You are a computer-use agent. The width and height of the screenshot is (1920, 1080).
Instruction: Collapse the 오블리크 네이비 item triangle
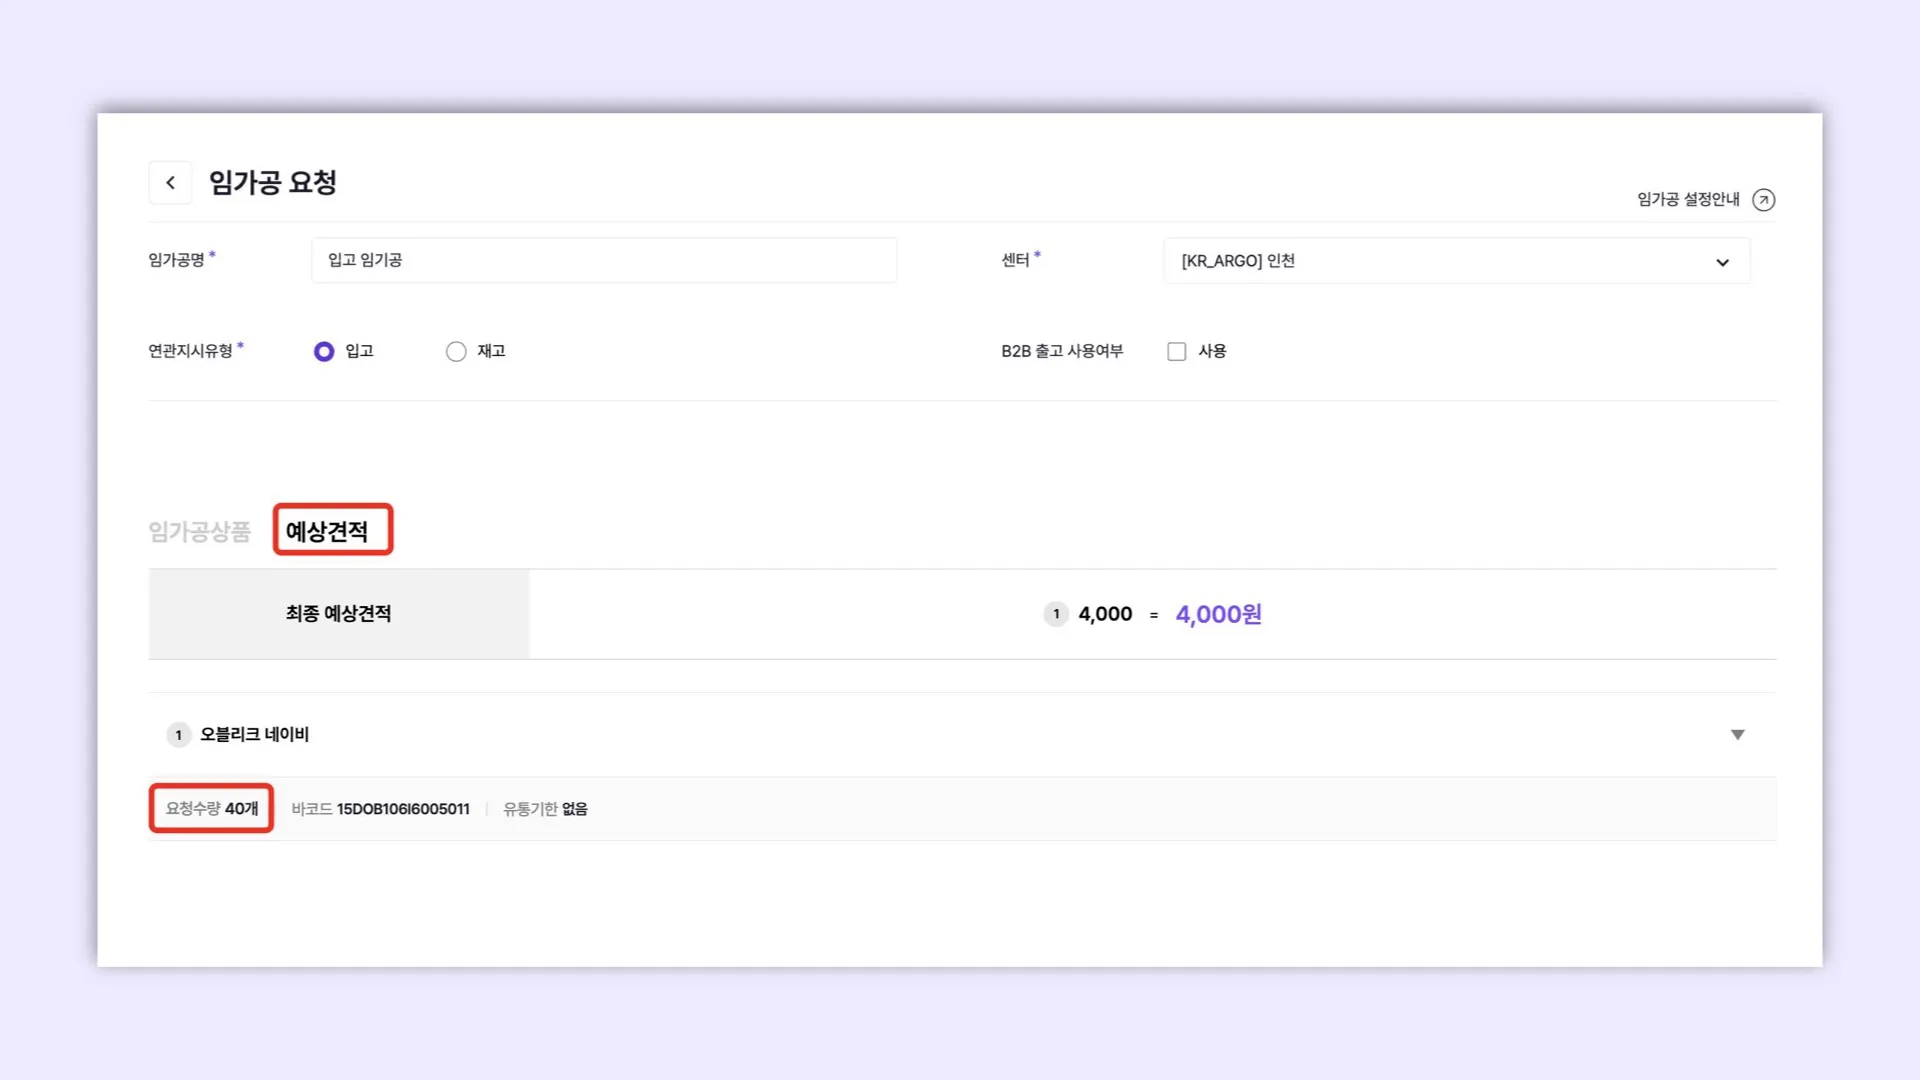click(1737, 735)
